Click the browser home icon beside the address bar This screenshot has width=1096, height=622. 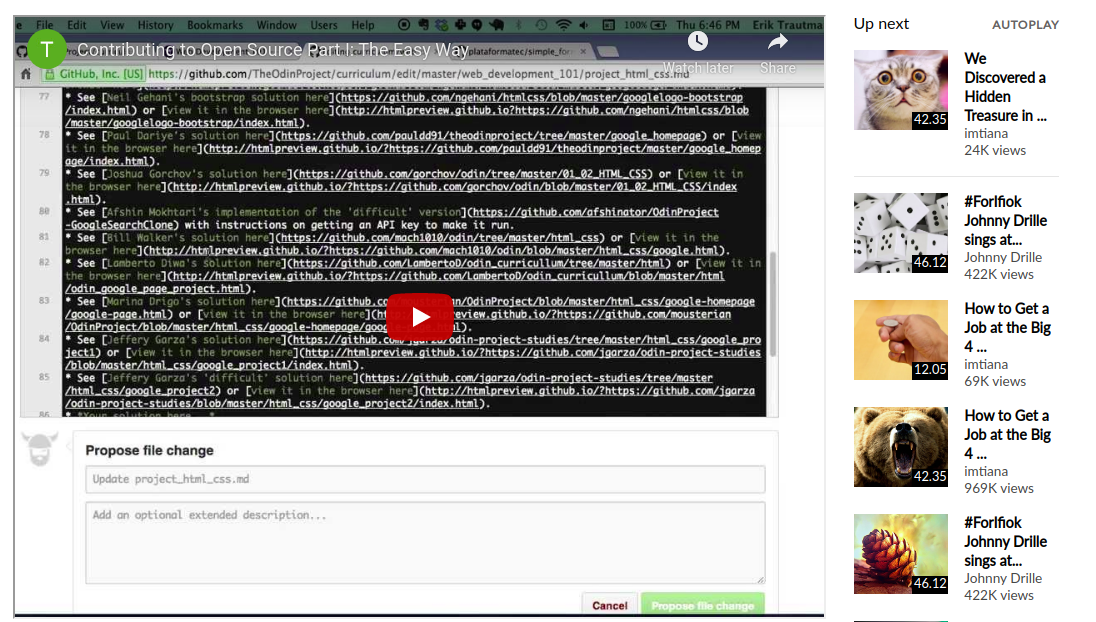point(26,73)
